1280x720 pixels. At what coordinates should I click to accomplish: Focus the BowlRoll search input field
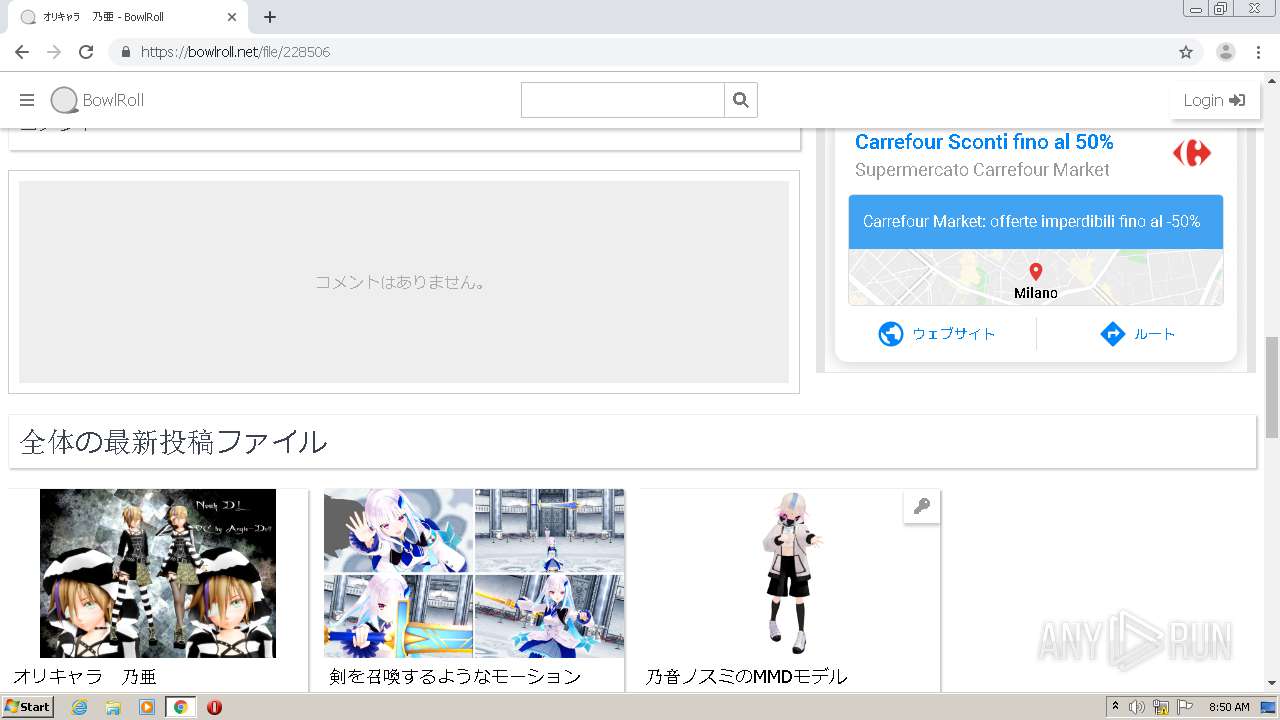623,100
